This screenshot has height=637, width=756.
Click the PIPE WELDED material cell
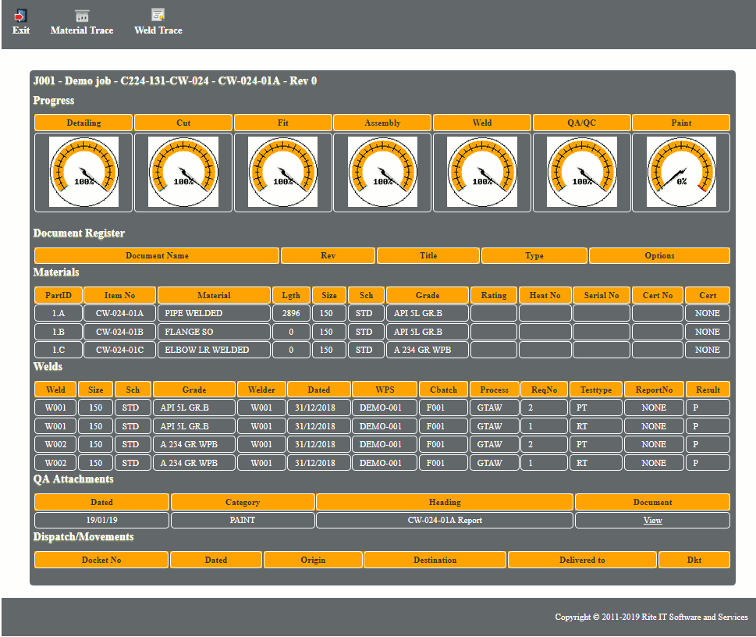tap(214, 313)
